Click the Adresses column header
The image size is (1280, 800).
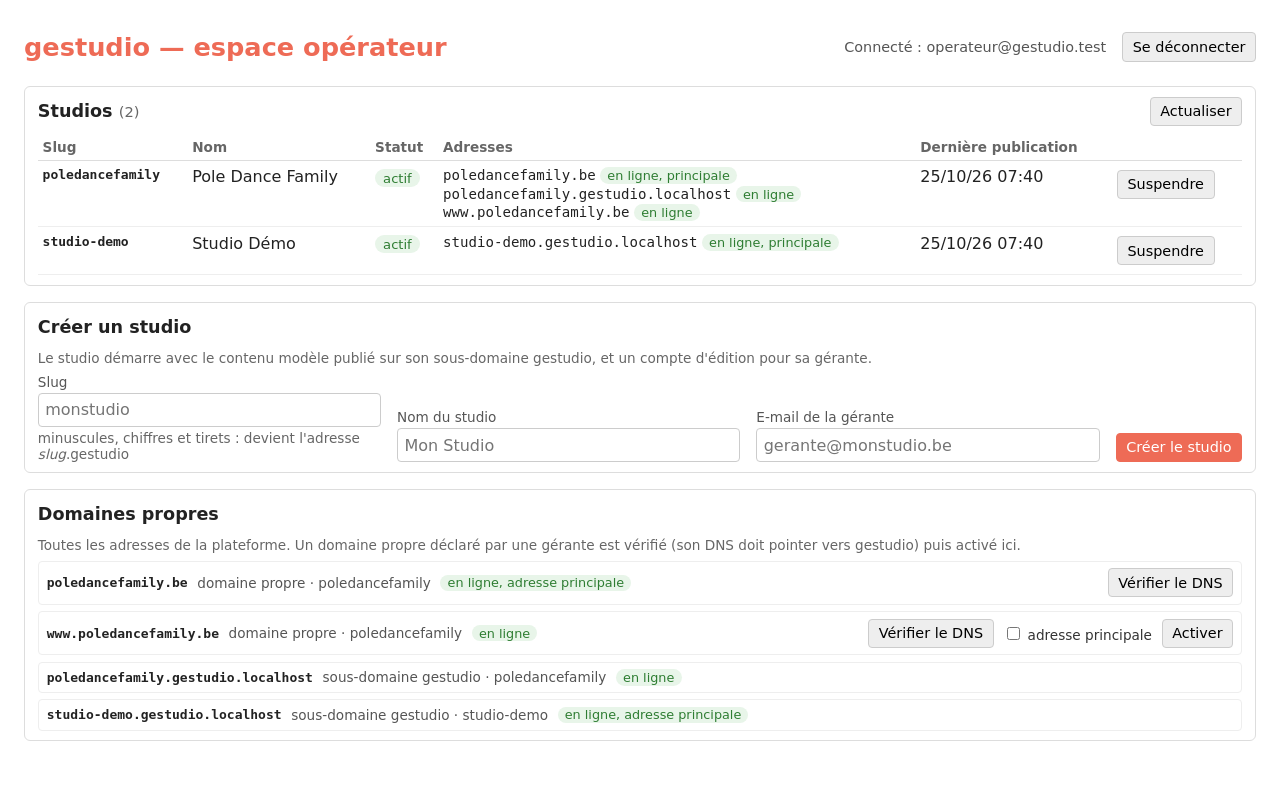(478, 147)
